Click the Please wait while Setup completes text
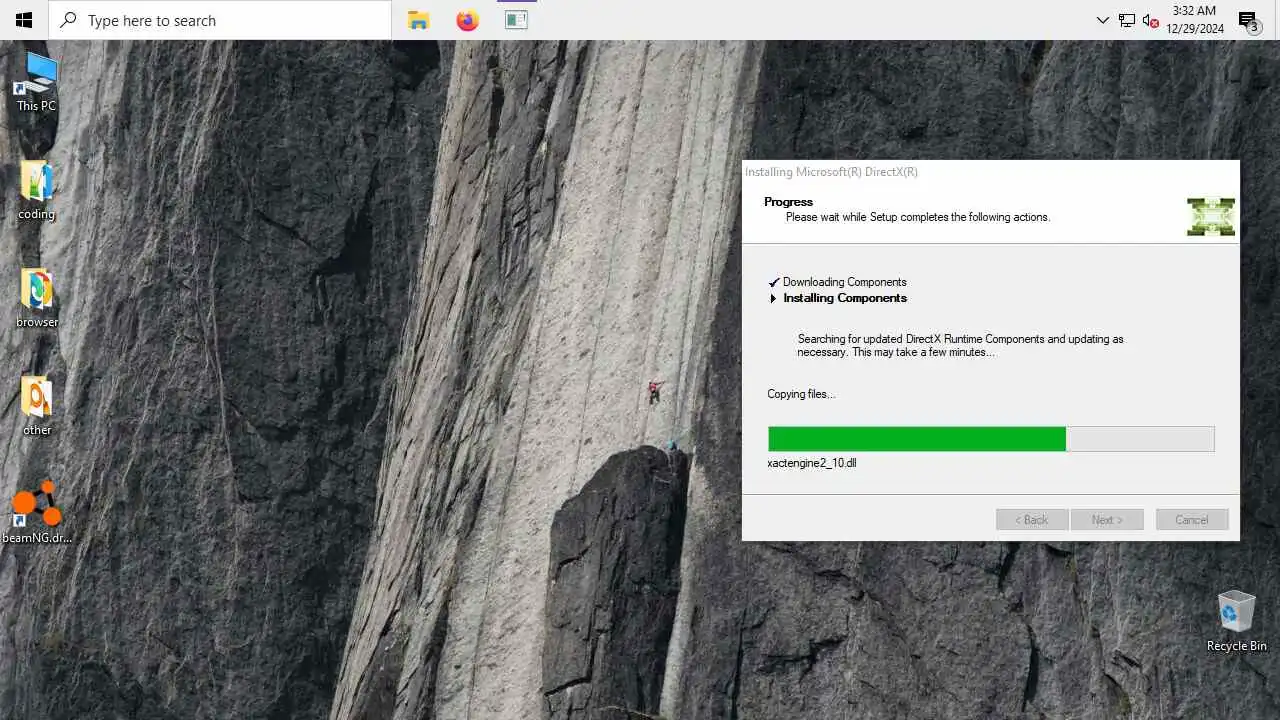The image size is (1280, 720). (918, 217)
